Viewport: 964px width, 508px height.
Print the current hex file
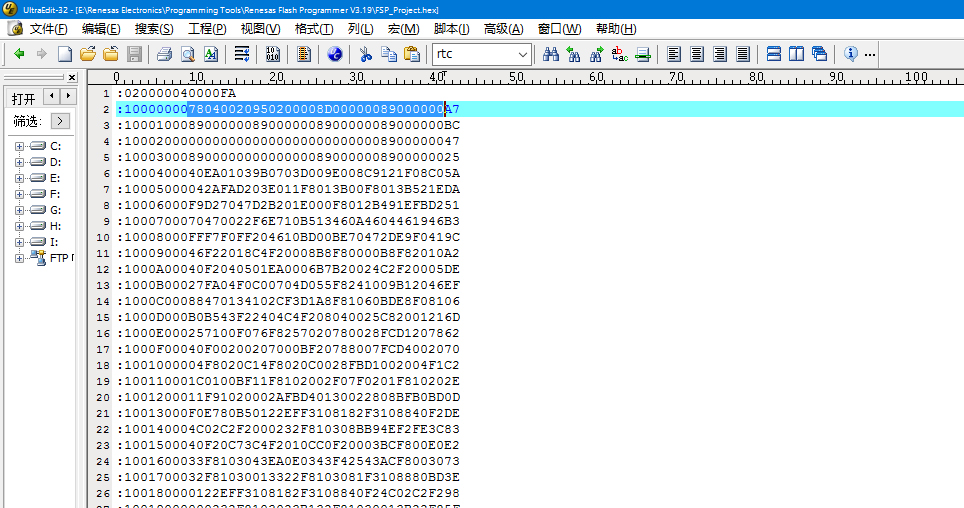click(164, 54)
